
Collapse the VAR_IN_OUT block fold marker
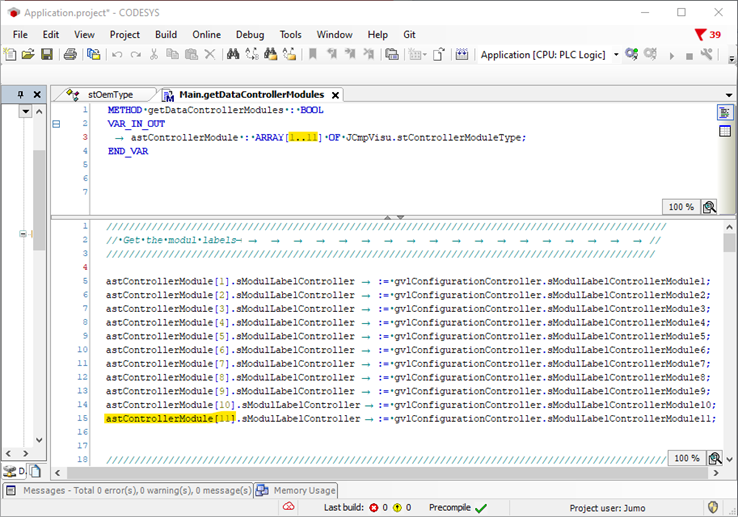[x=56, y=124]
